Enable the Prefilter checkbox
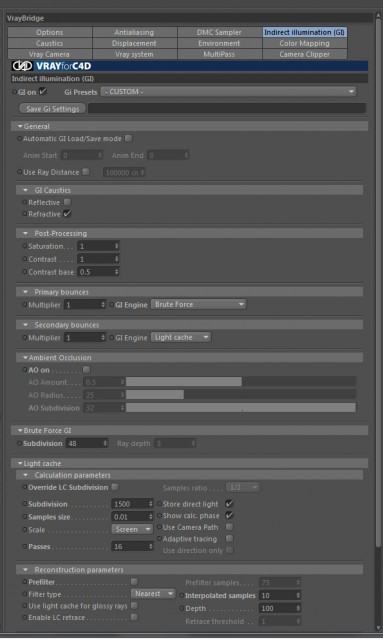This screenshot has width=383, height=640. click(134, 581)
